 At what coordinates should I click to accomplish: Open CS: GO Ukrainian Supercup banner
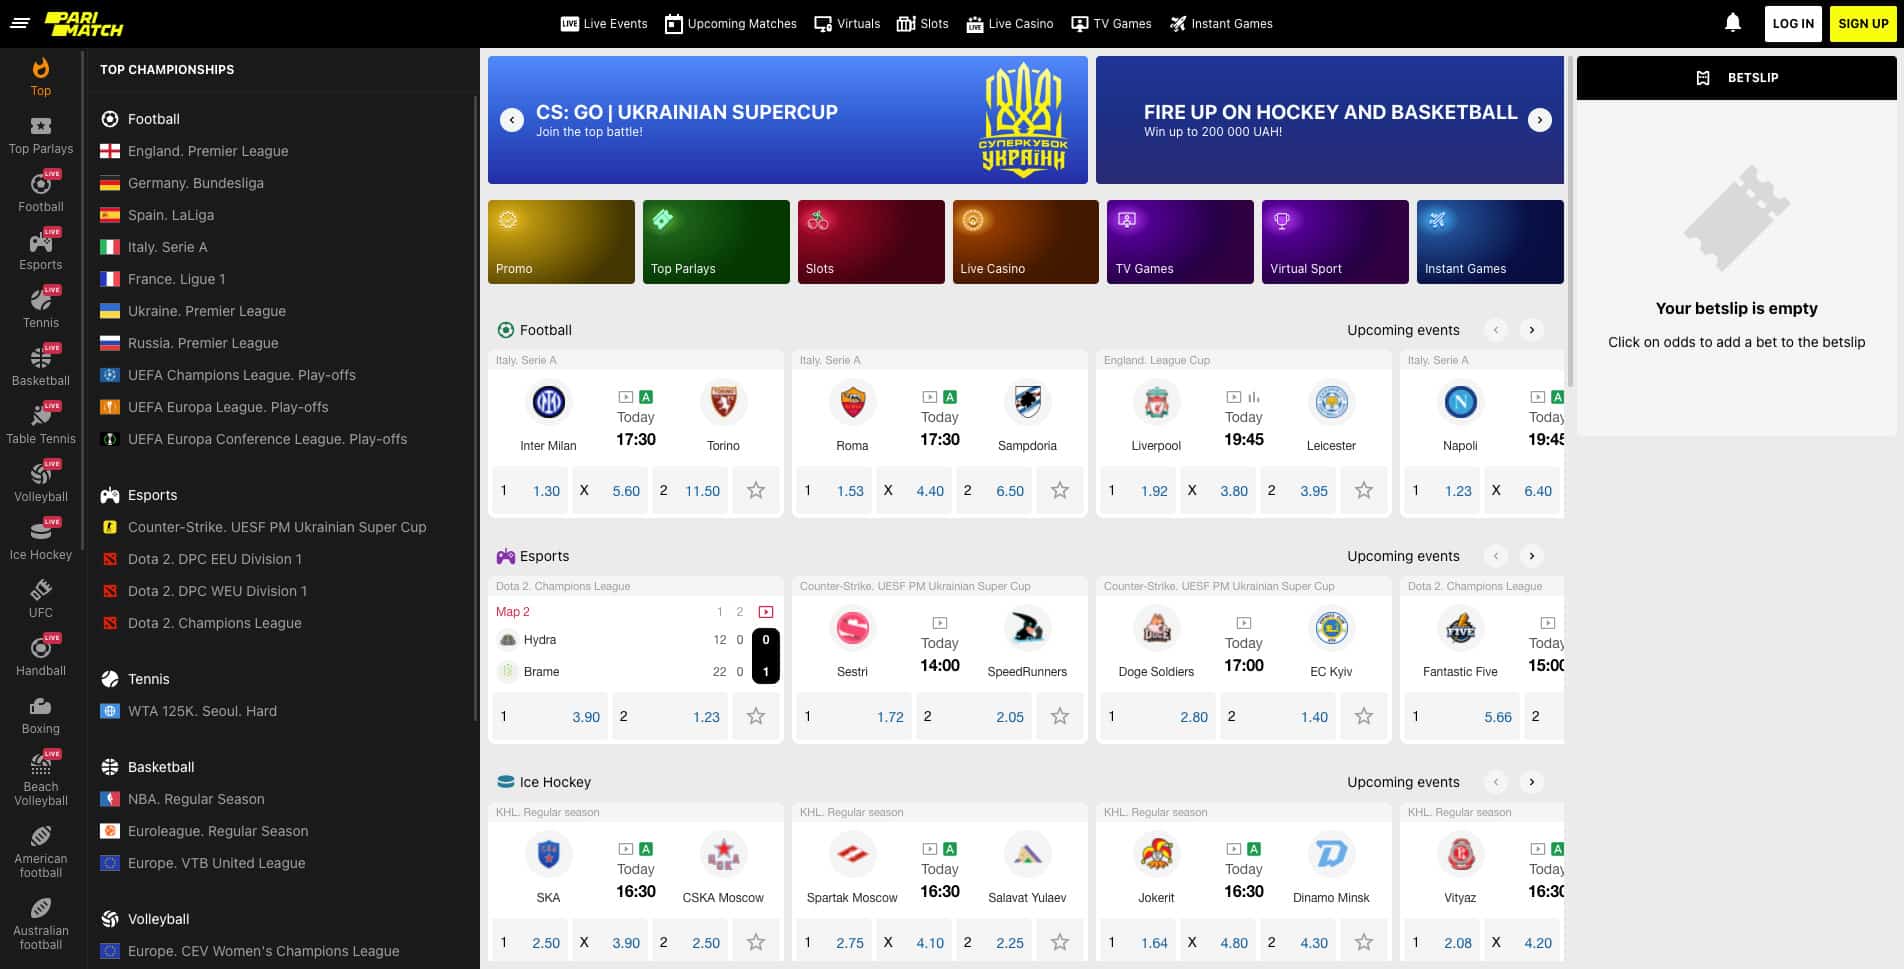[788, 120]
